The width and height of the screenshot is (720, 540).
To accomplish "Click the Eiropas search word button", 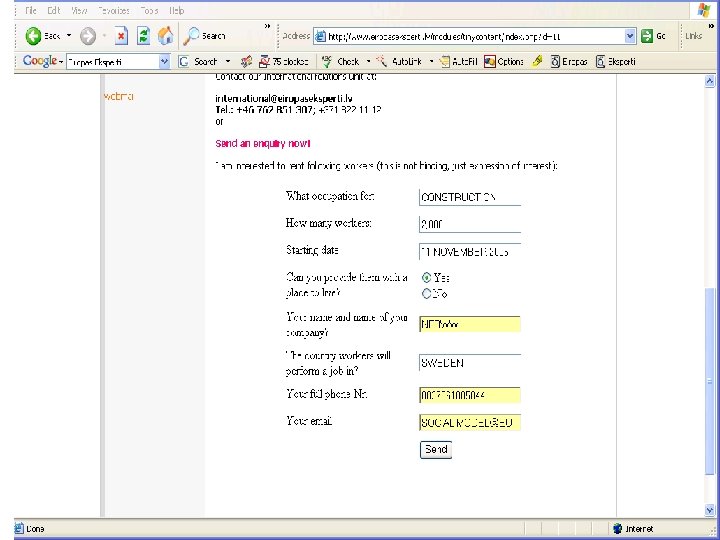I will coord(568,62).
